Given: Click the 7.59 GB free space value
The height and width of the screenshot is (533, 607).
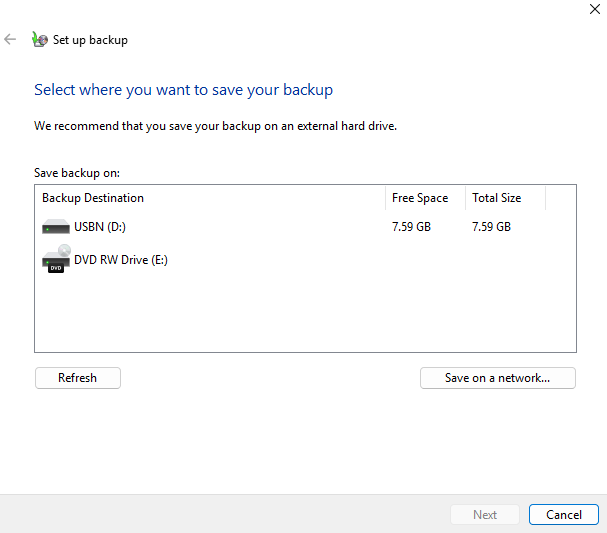Looking at the screenshot, I should click(x=411, y=227).
